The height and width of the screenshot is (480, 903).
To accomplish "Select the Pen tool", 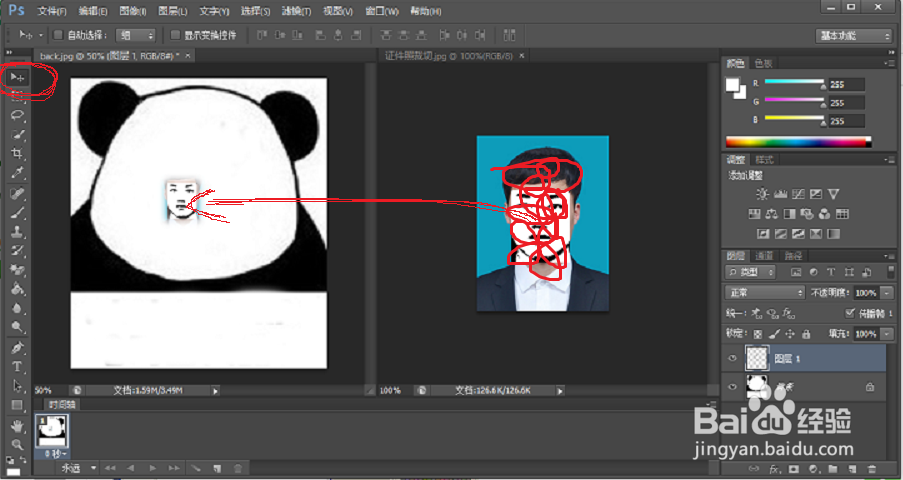I will pos(17,347).
